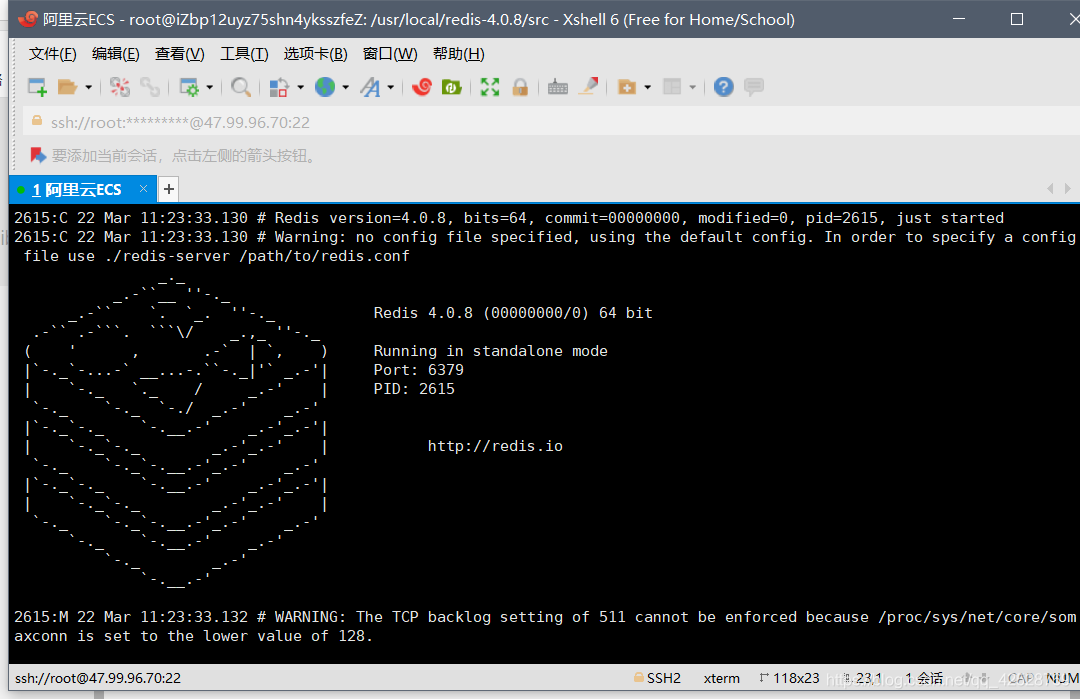
Task: Expand the color scheme dropdown arrow
Action: click(x=300, y=87)
